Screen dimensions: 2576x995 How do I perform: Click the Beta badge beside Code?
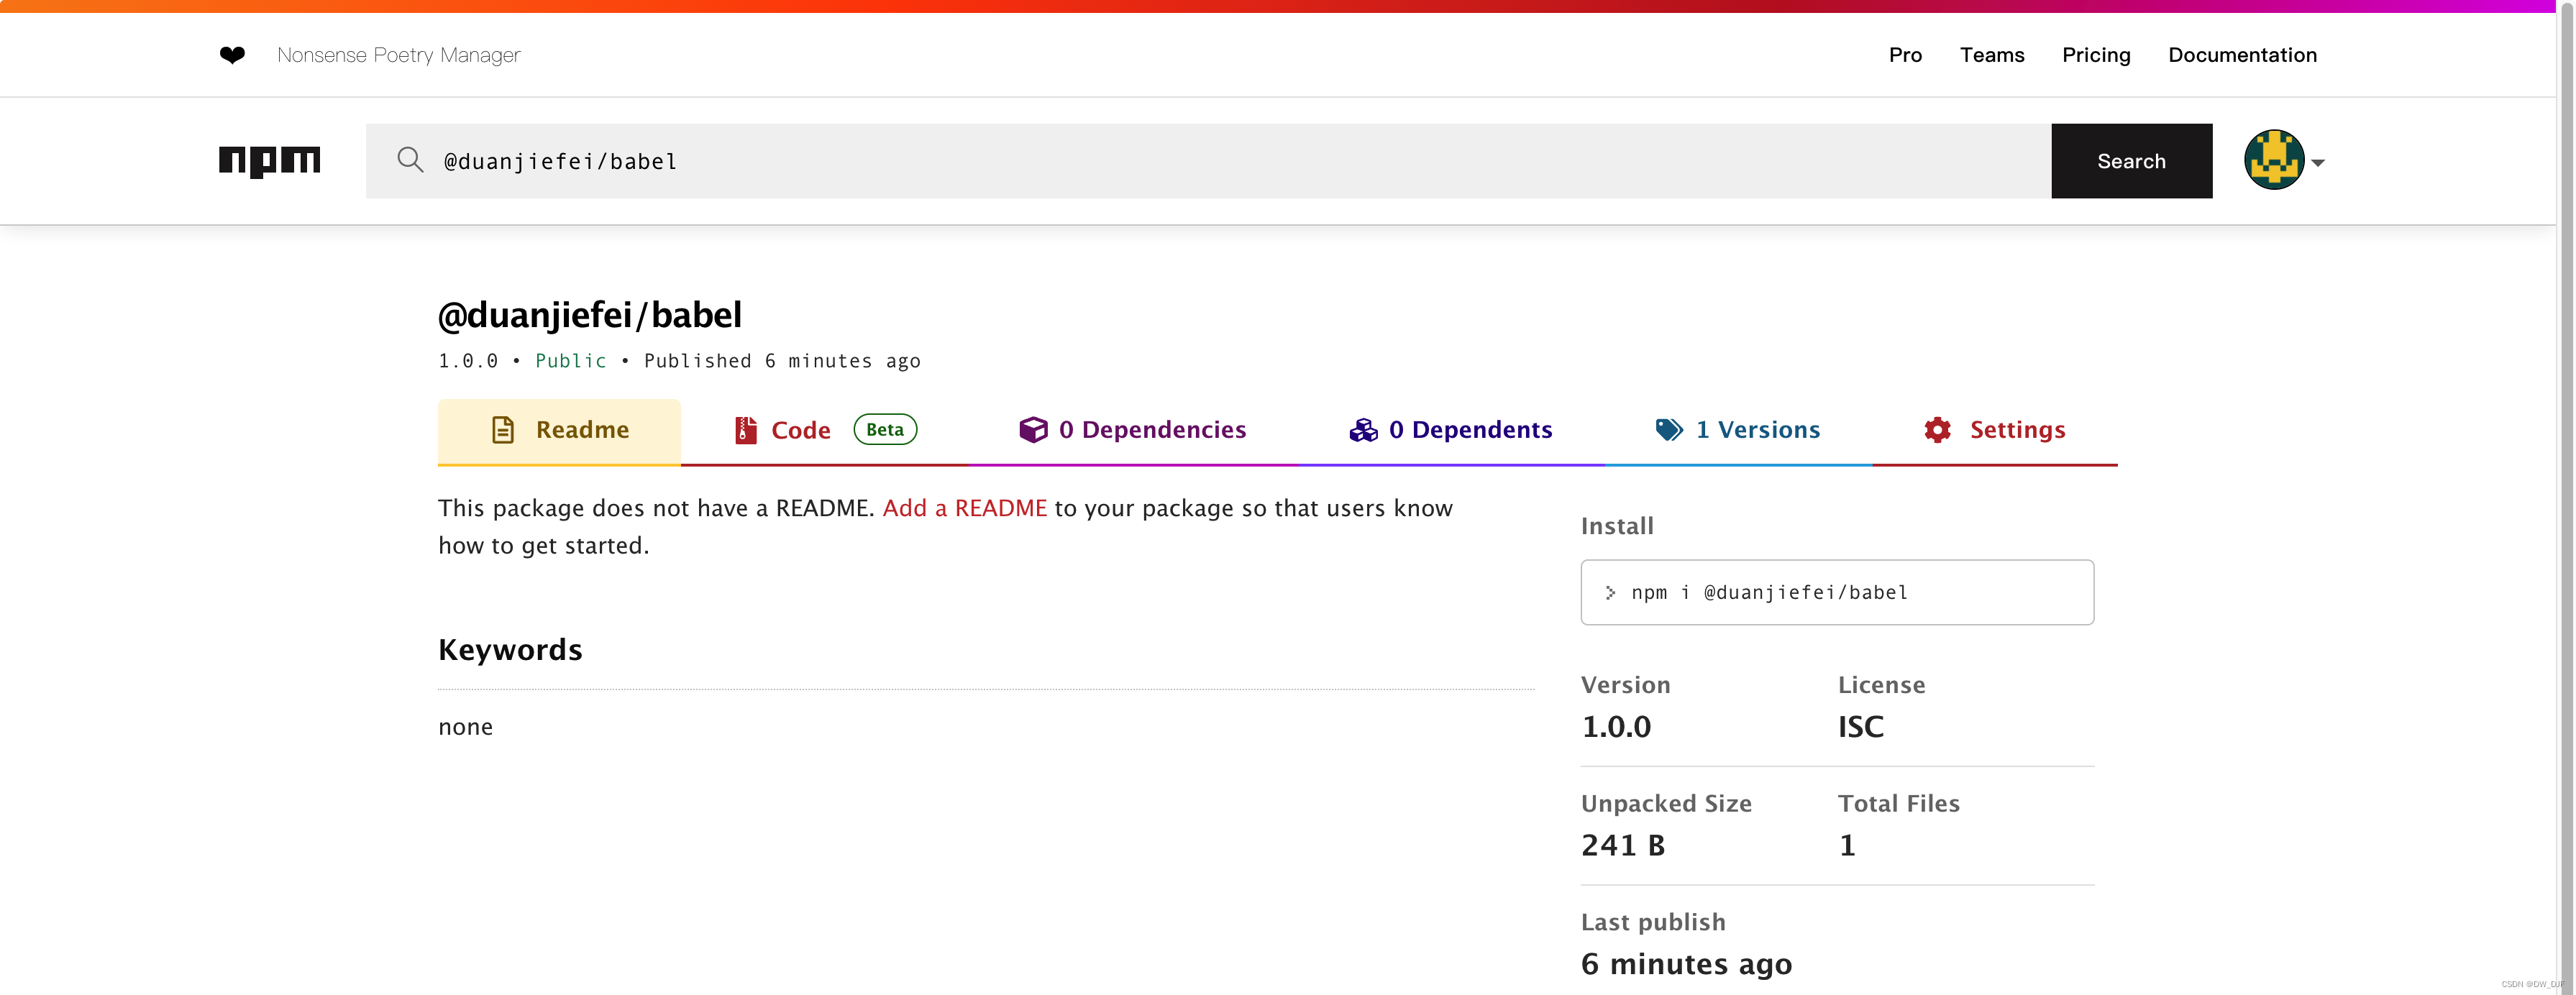[x=884, y=430]
